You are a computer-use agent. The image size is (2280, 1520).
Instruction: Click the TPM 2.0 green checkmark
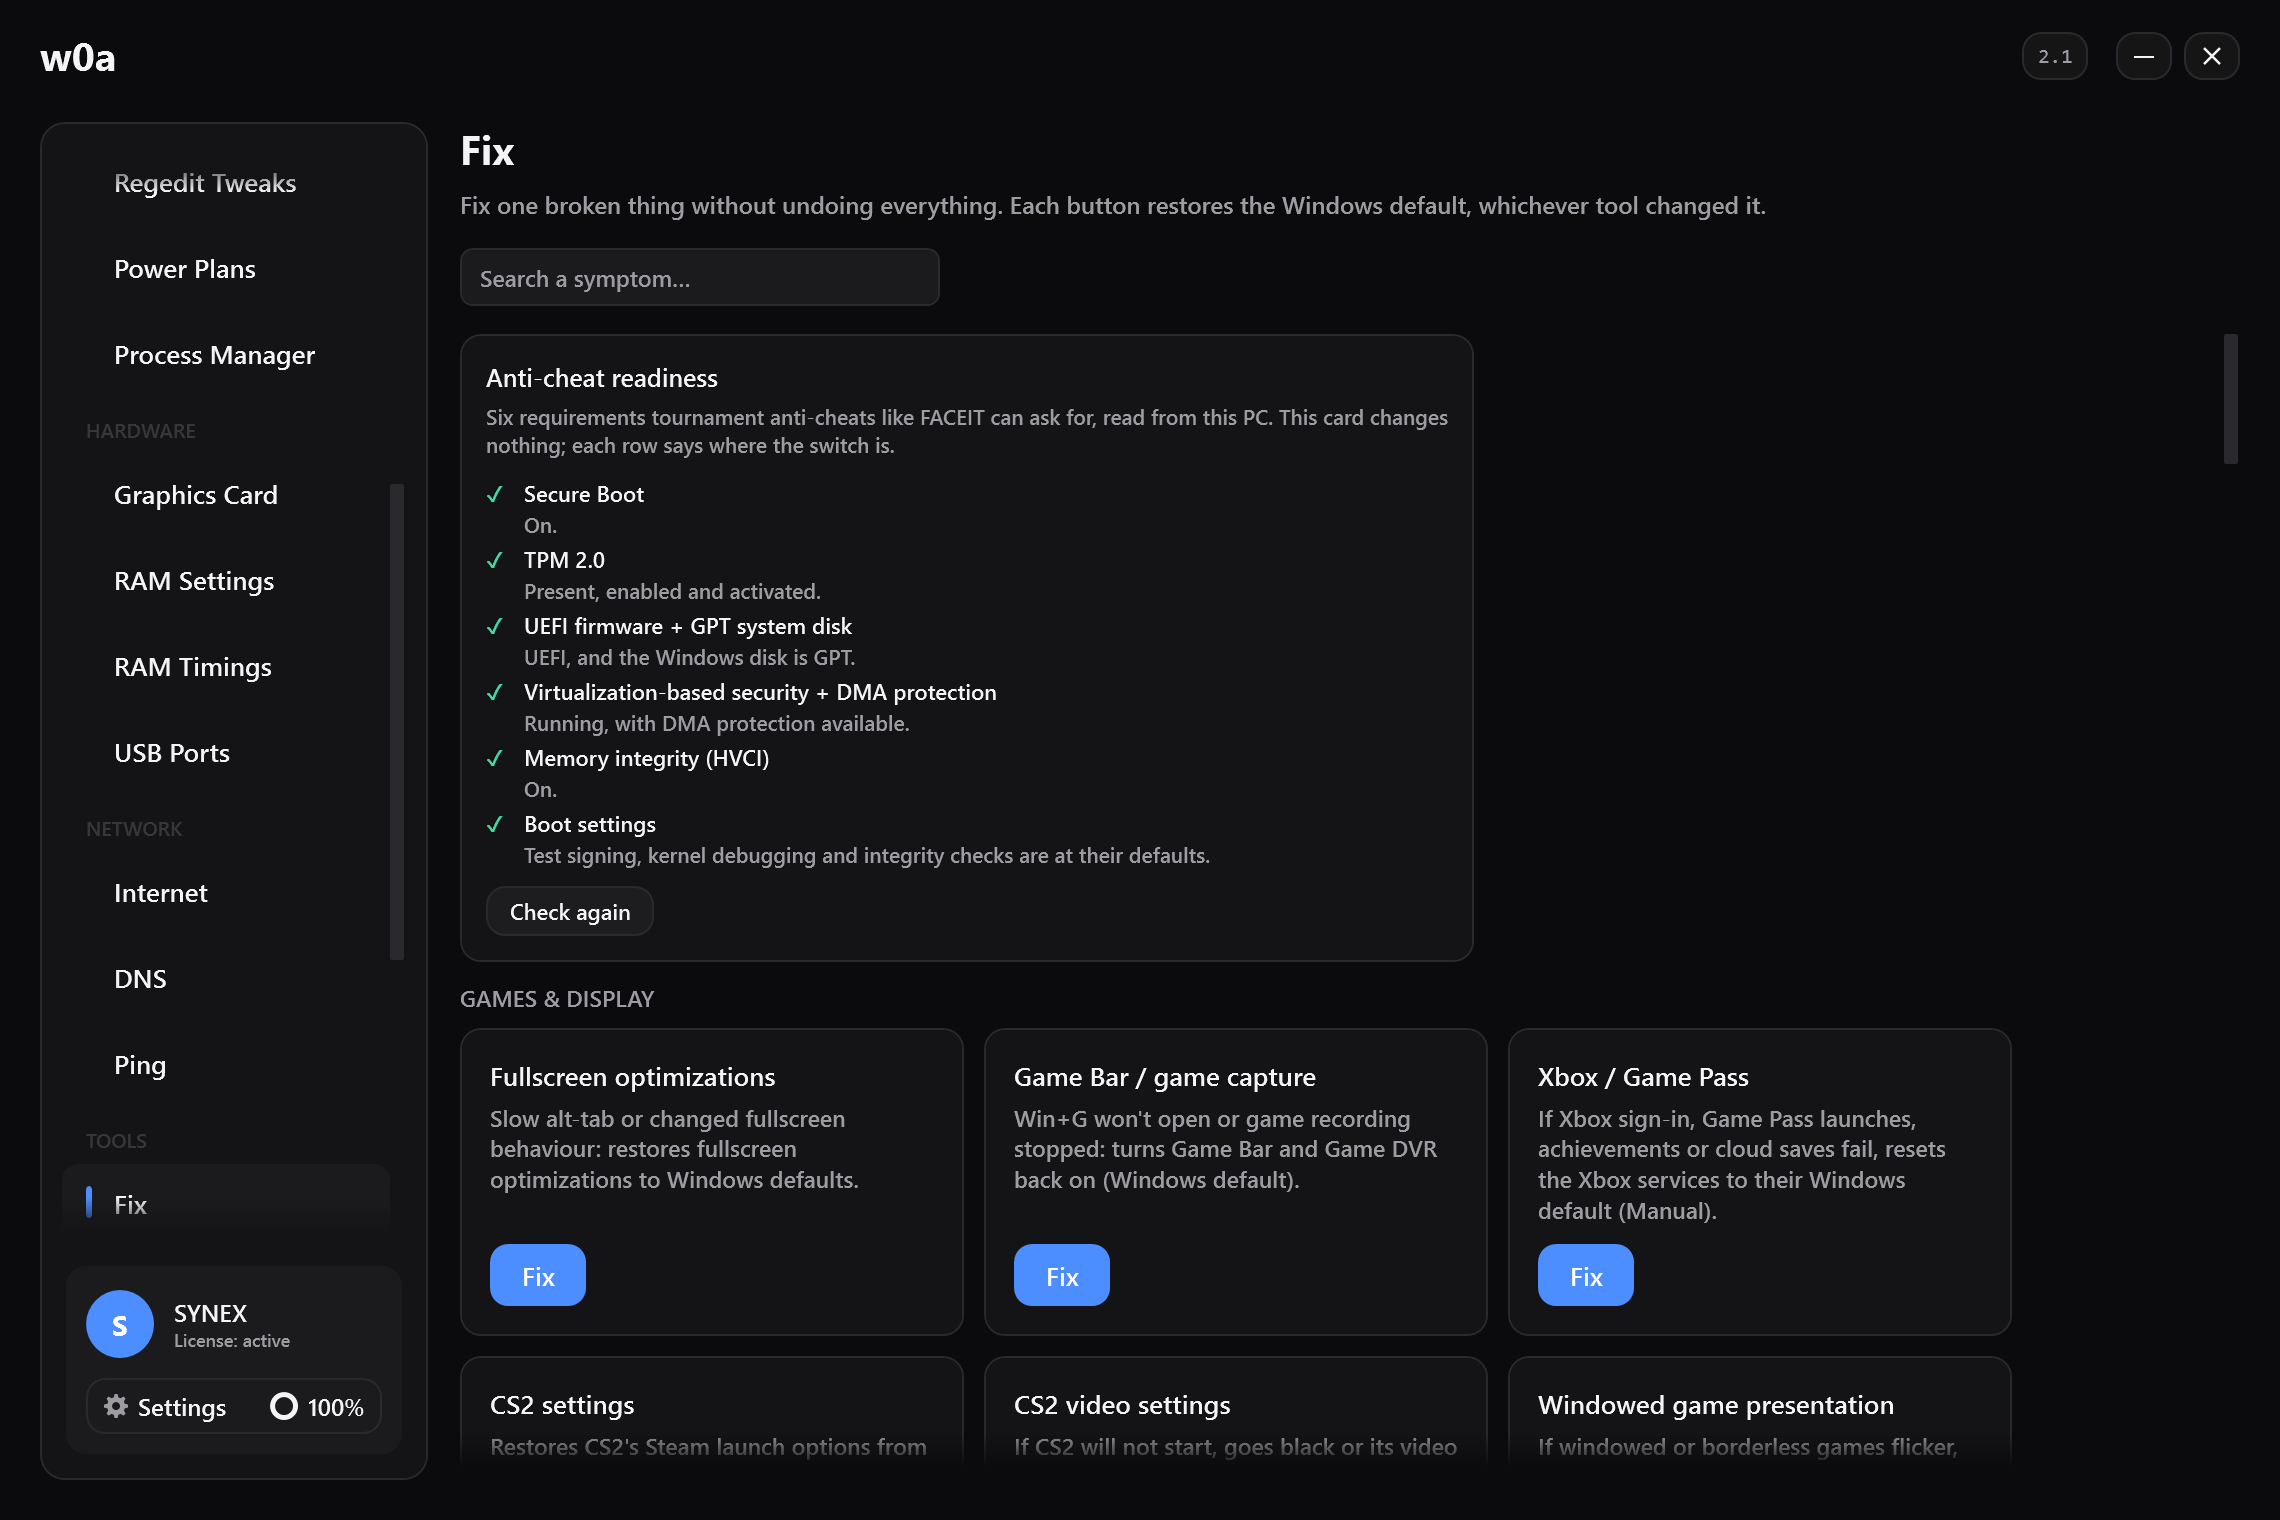click(494, 560)
